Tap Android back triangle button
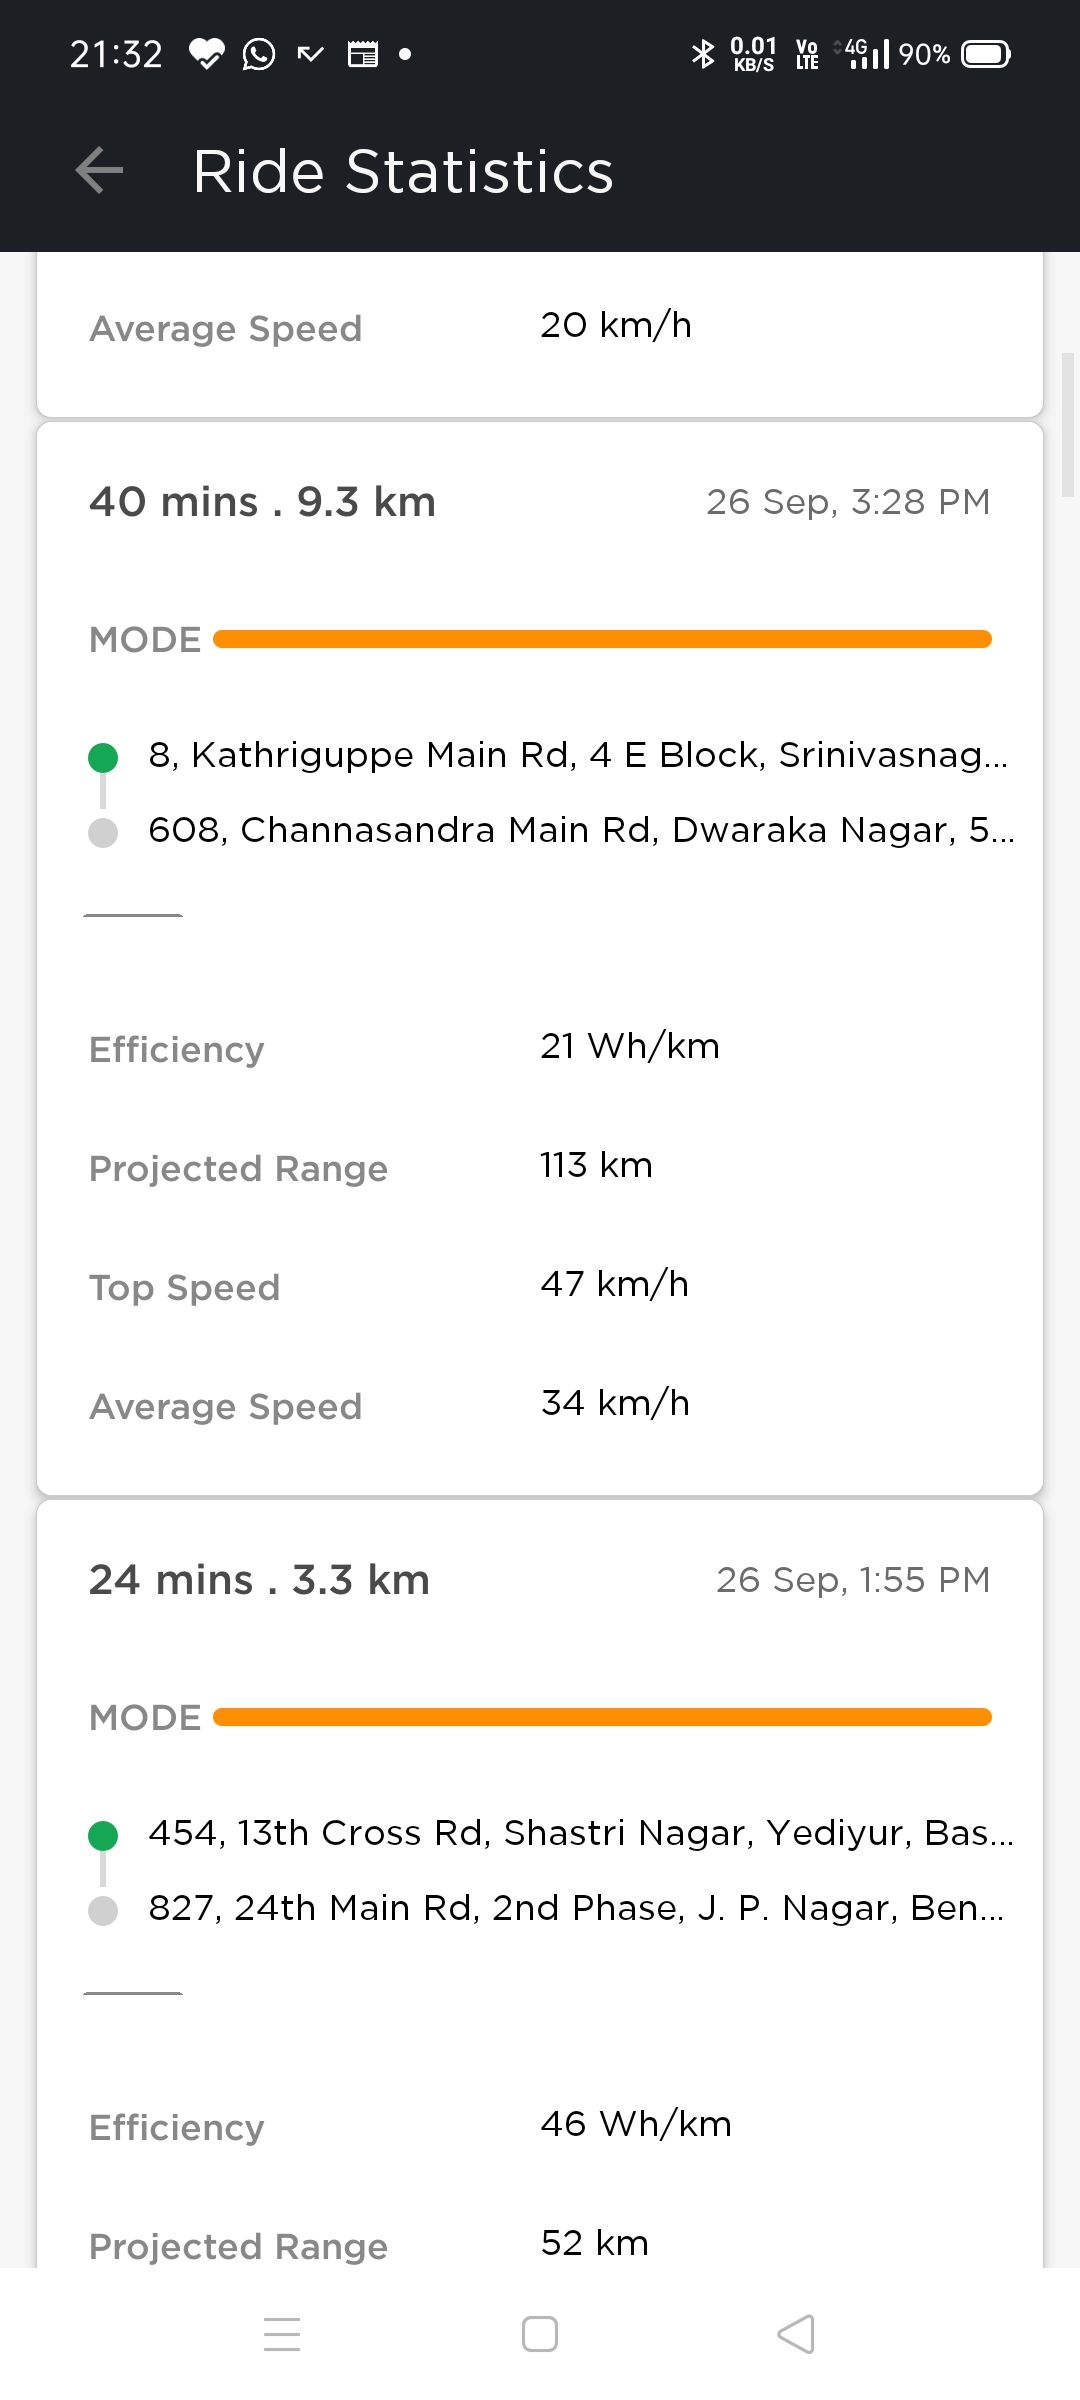Image resolution: width=1080 pixels, height=2400 pixels. coord(796,2334)
